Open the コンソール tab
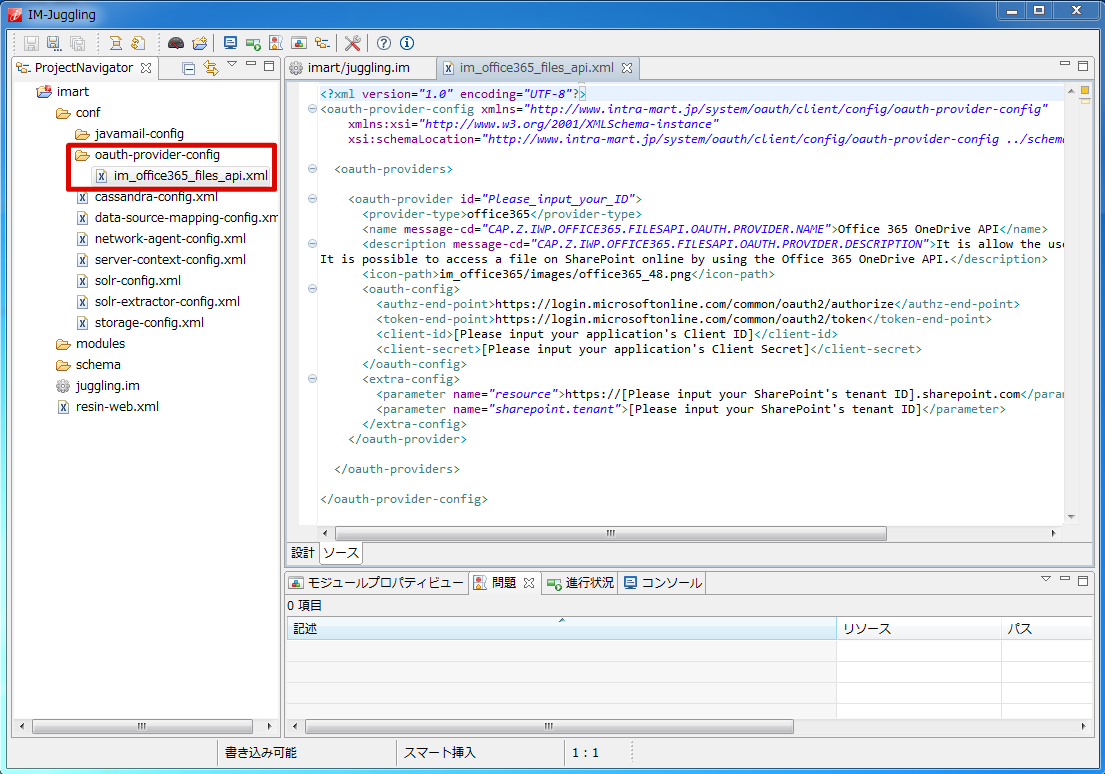 tap(662, 583)
